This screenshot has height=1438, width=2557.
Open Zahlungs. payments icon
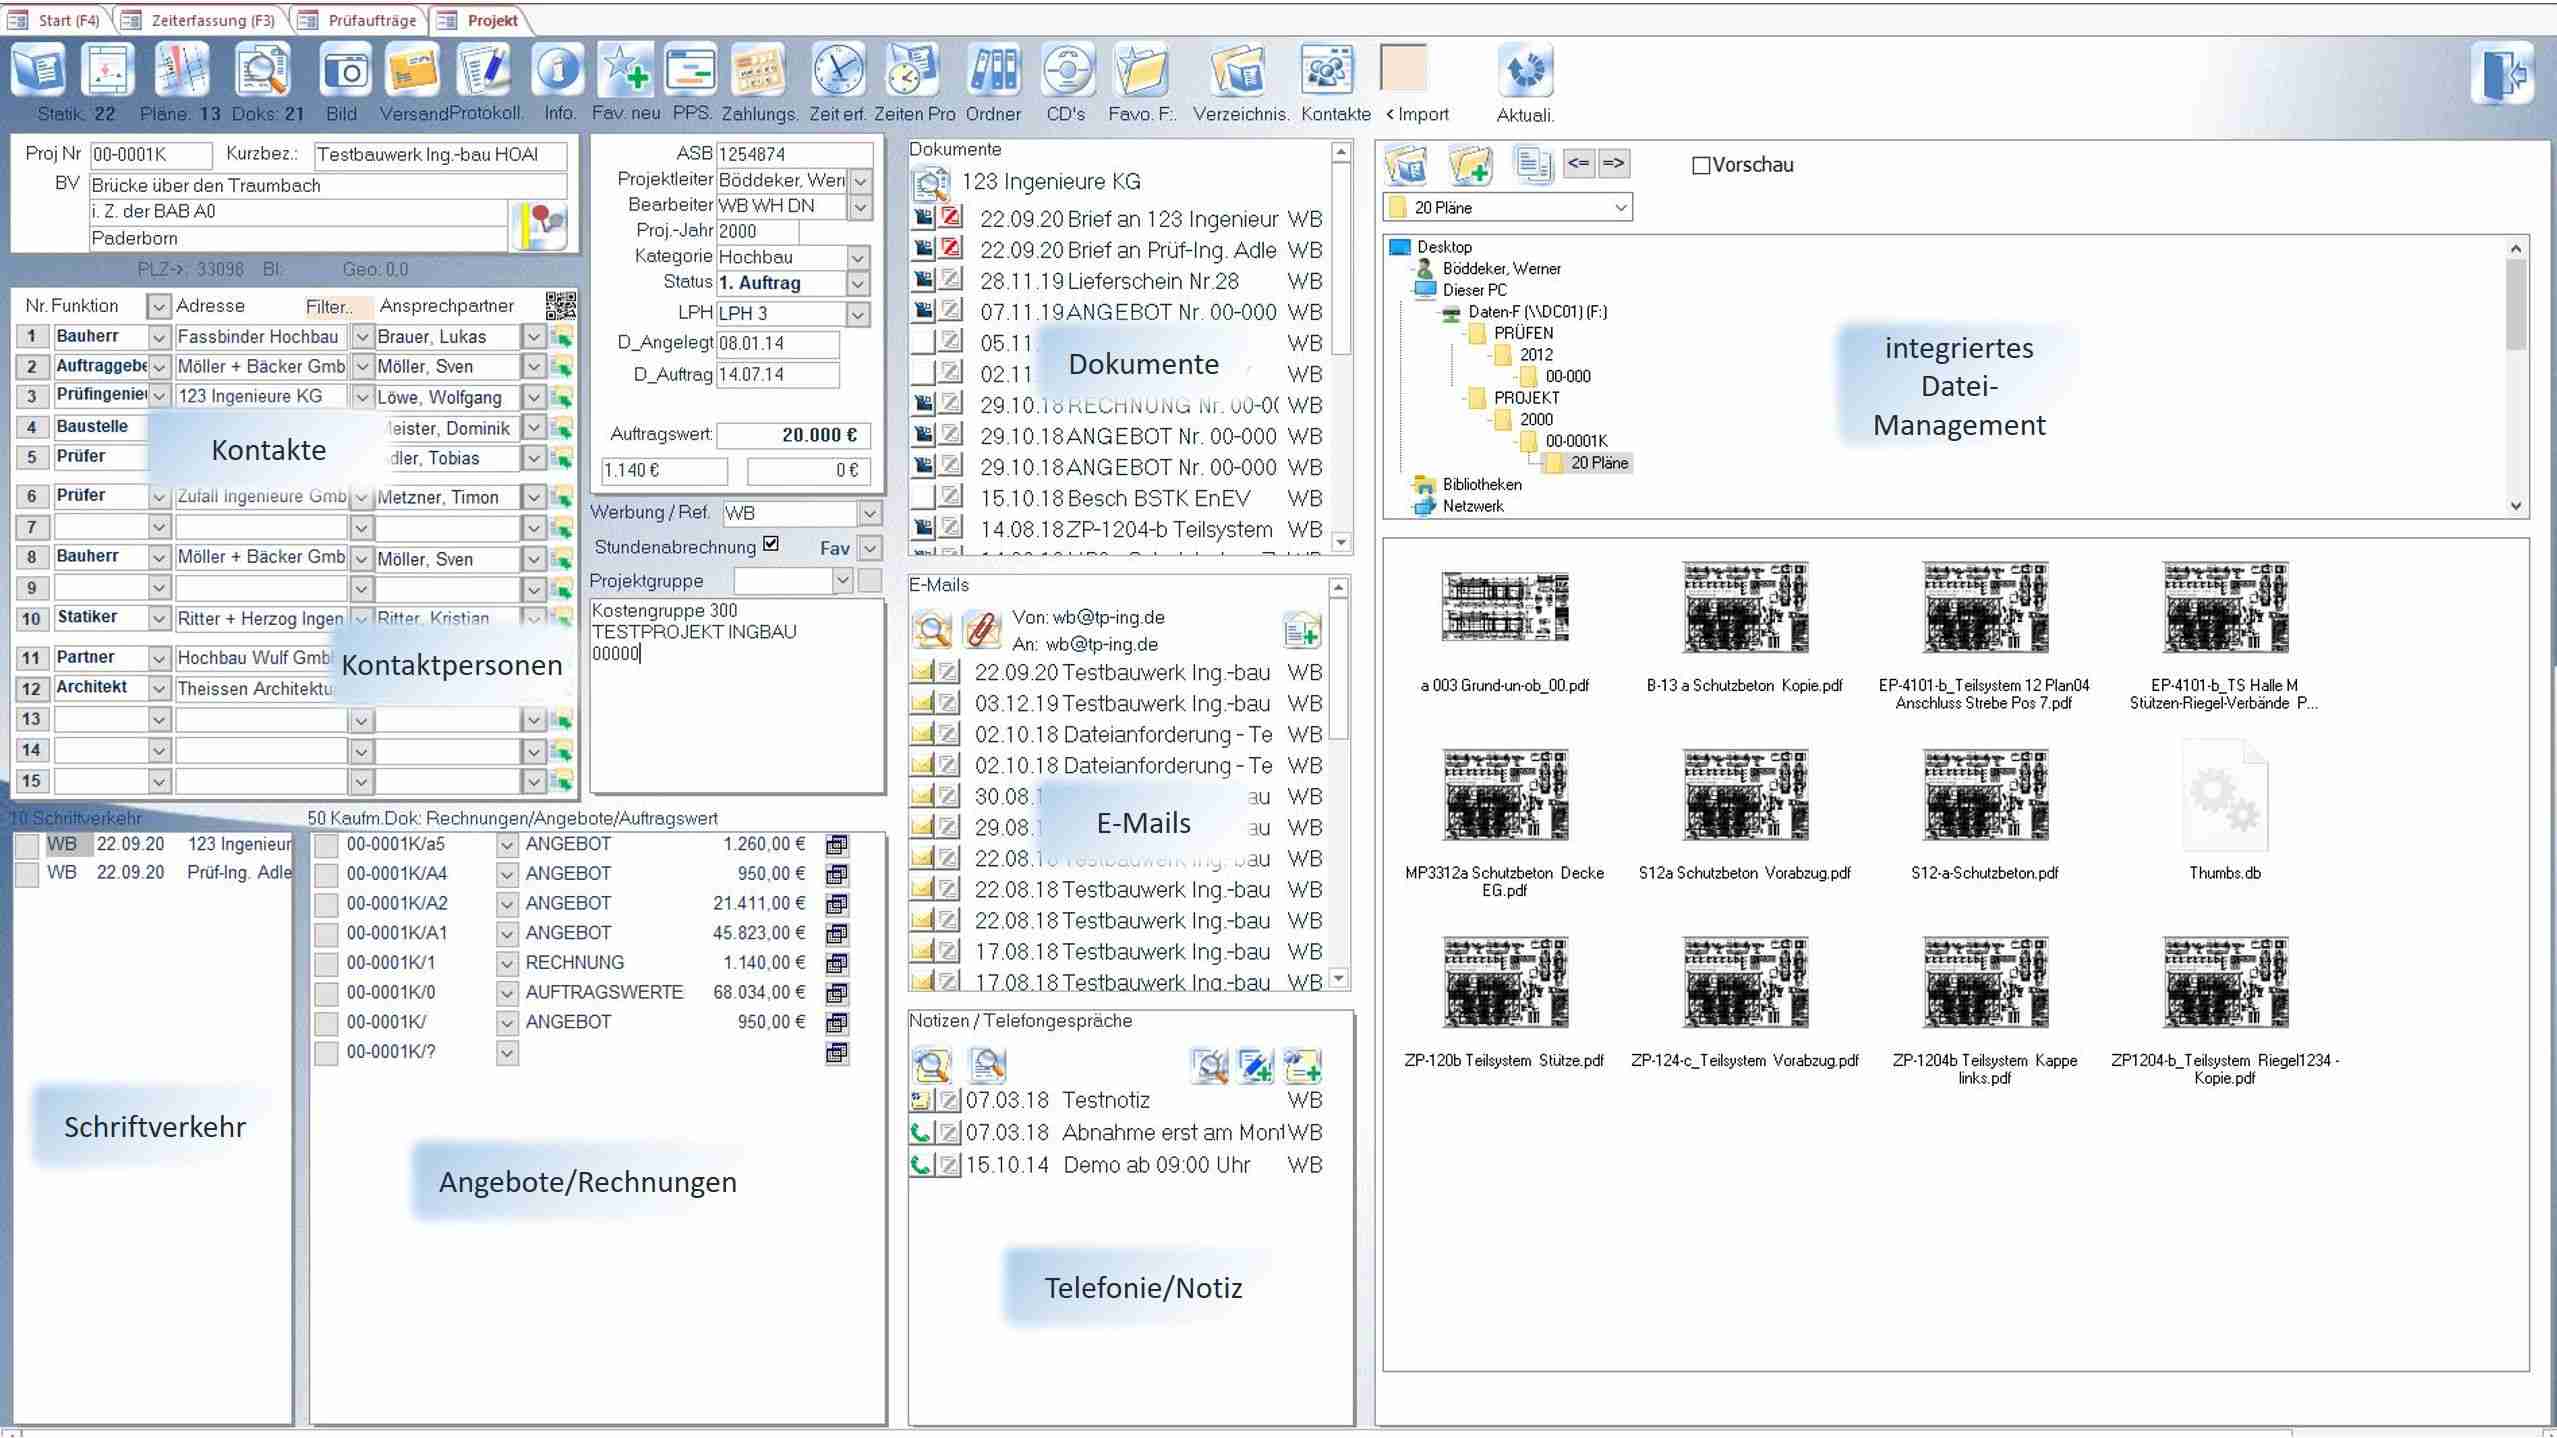click(759, 72)
